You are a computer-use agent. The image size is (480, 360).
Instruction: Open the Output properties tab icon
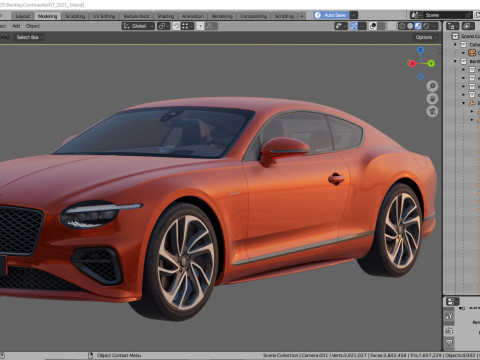[449, 343]
